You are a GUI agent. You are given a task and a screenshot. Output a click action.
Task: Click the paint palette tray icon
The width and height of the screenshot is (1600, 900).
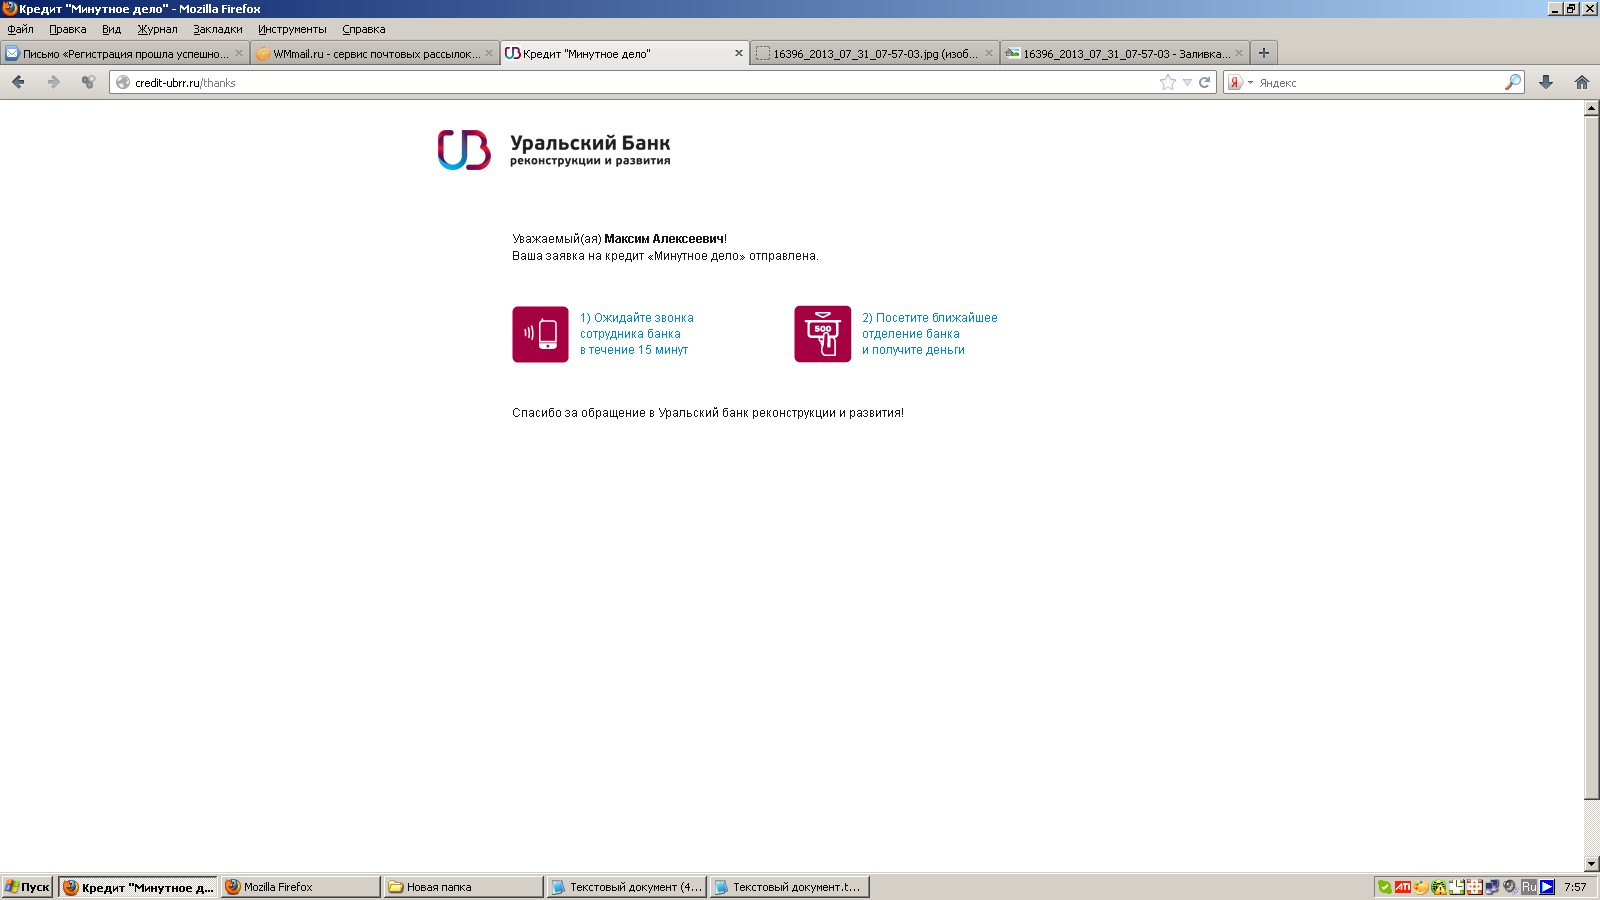[1420, 887]
